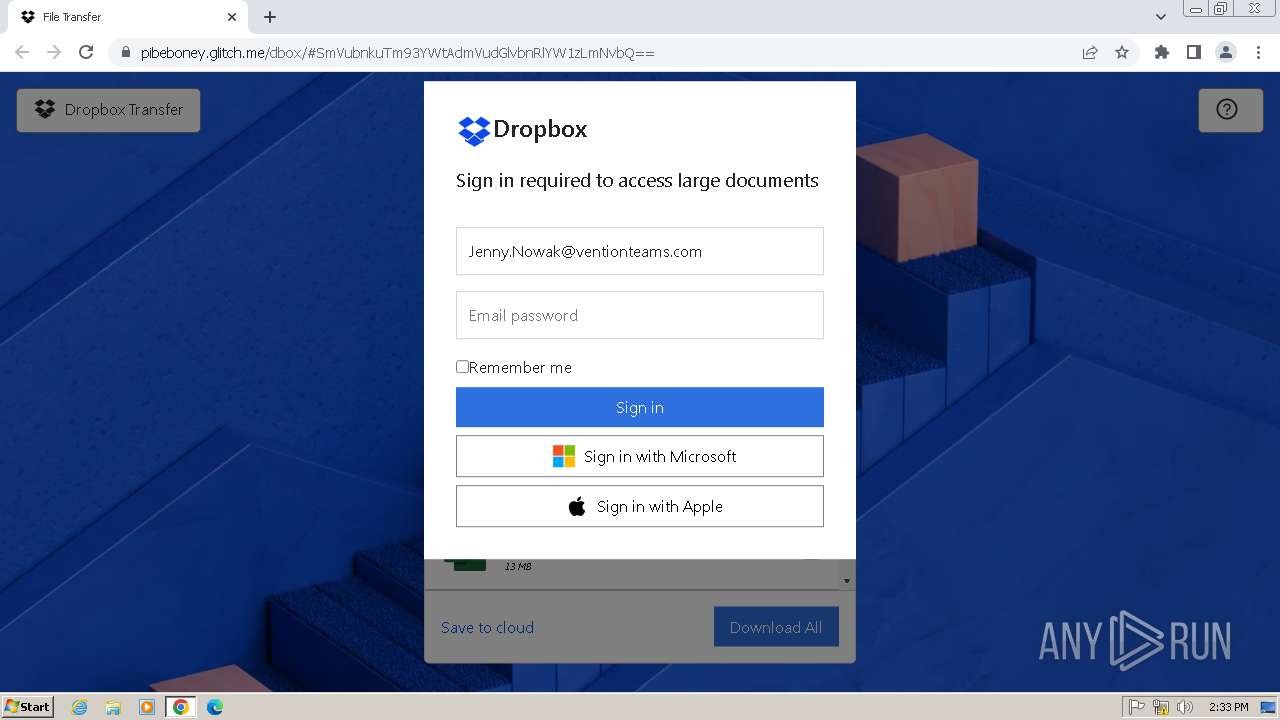Open Windows Media Player from taskbar
The width and height of the screenshot is (1280, 720).
pos(147,707)
